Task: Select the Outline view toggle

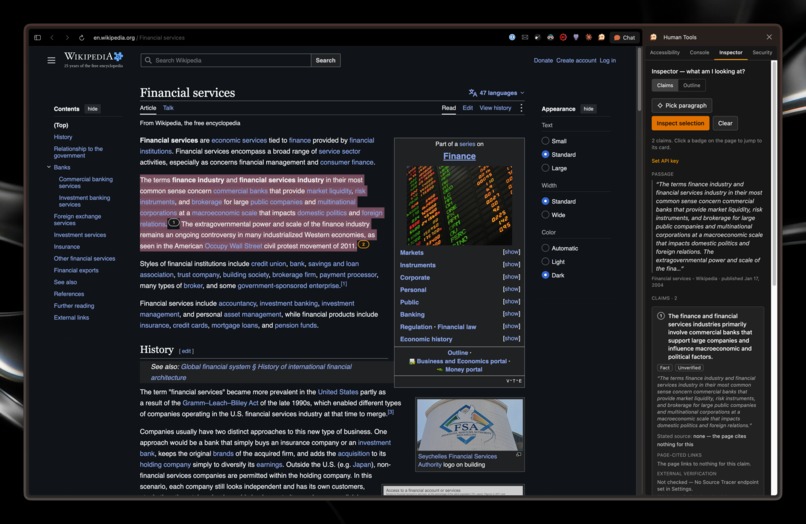Action: (x=691, y=85)
